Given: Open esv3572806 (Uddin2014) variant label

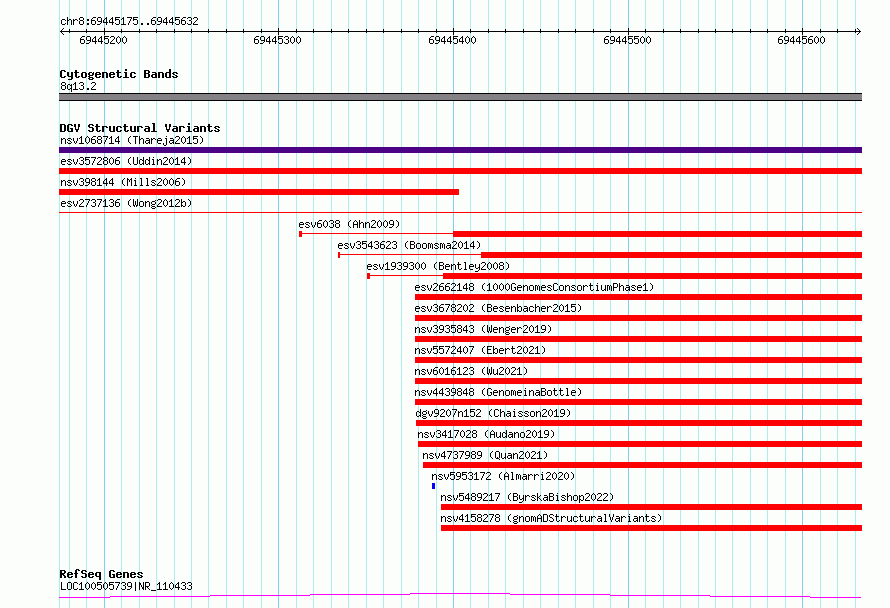Looking at the screenshot, I should click(x=126, y=161).
